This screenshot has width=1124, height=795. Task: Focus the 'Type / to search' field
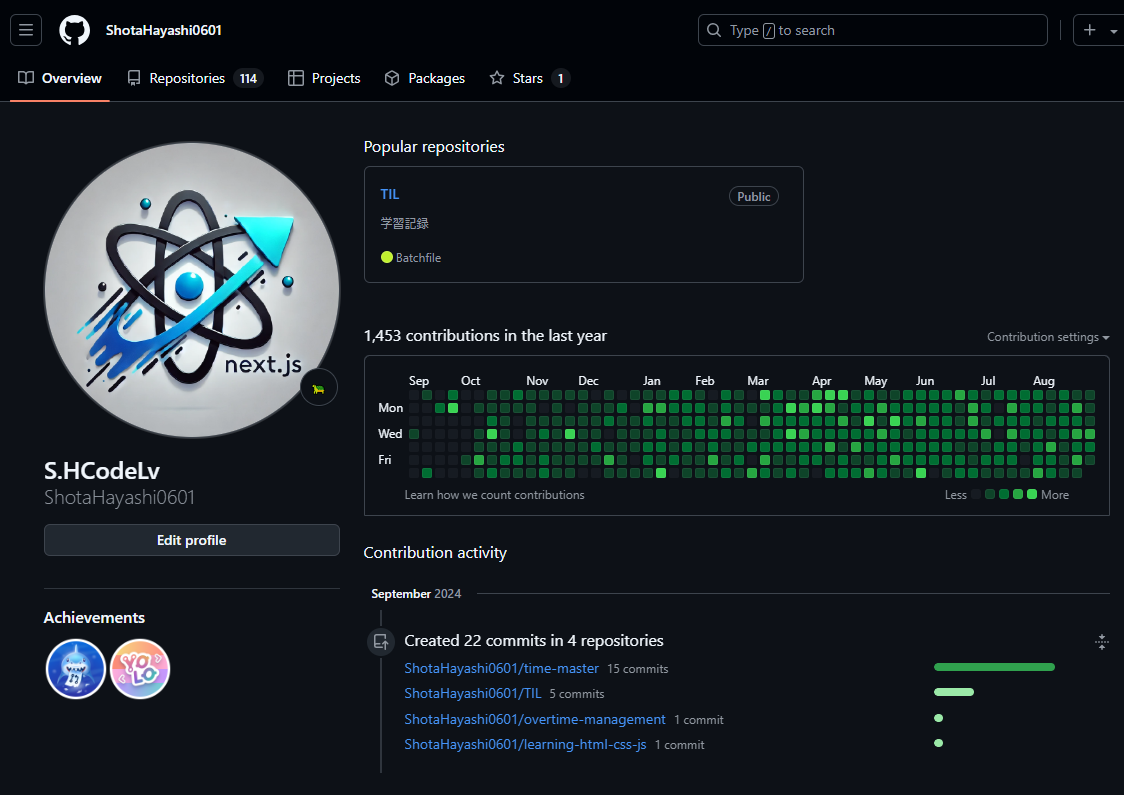(872, 30)
